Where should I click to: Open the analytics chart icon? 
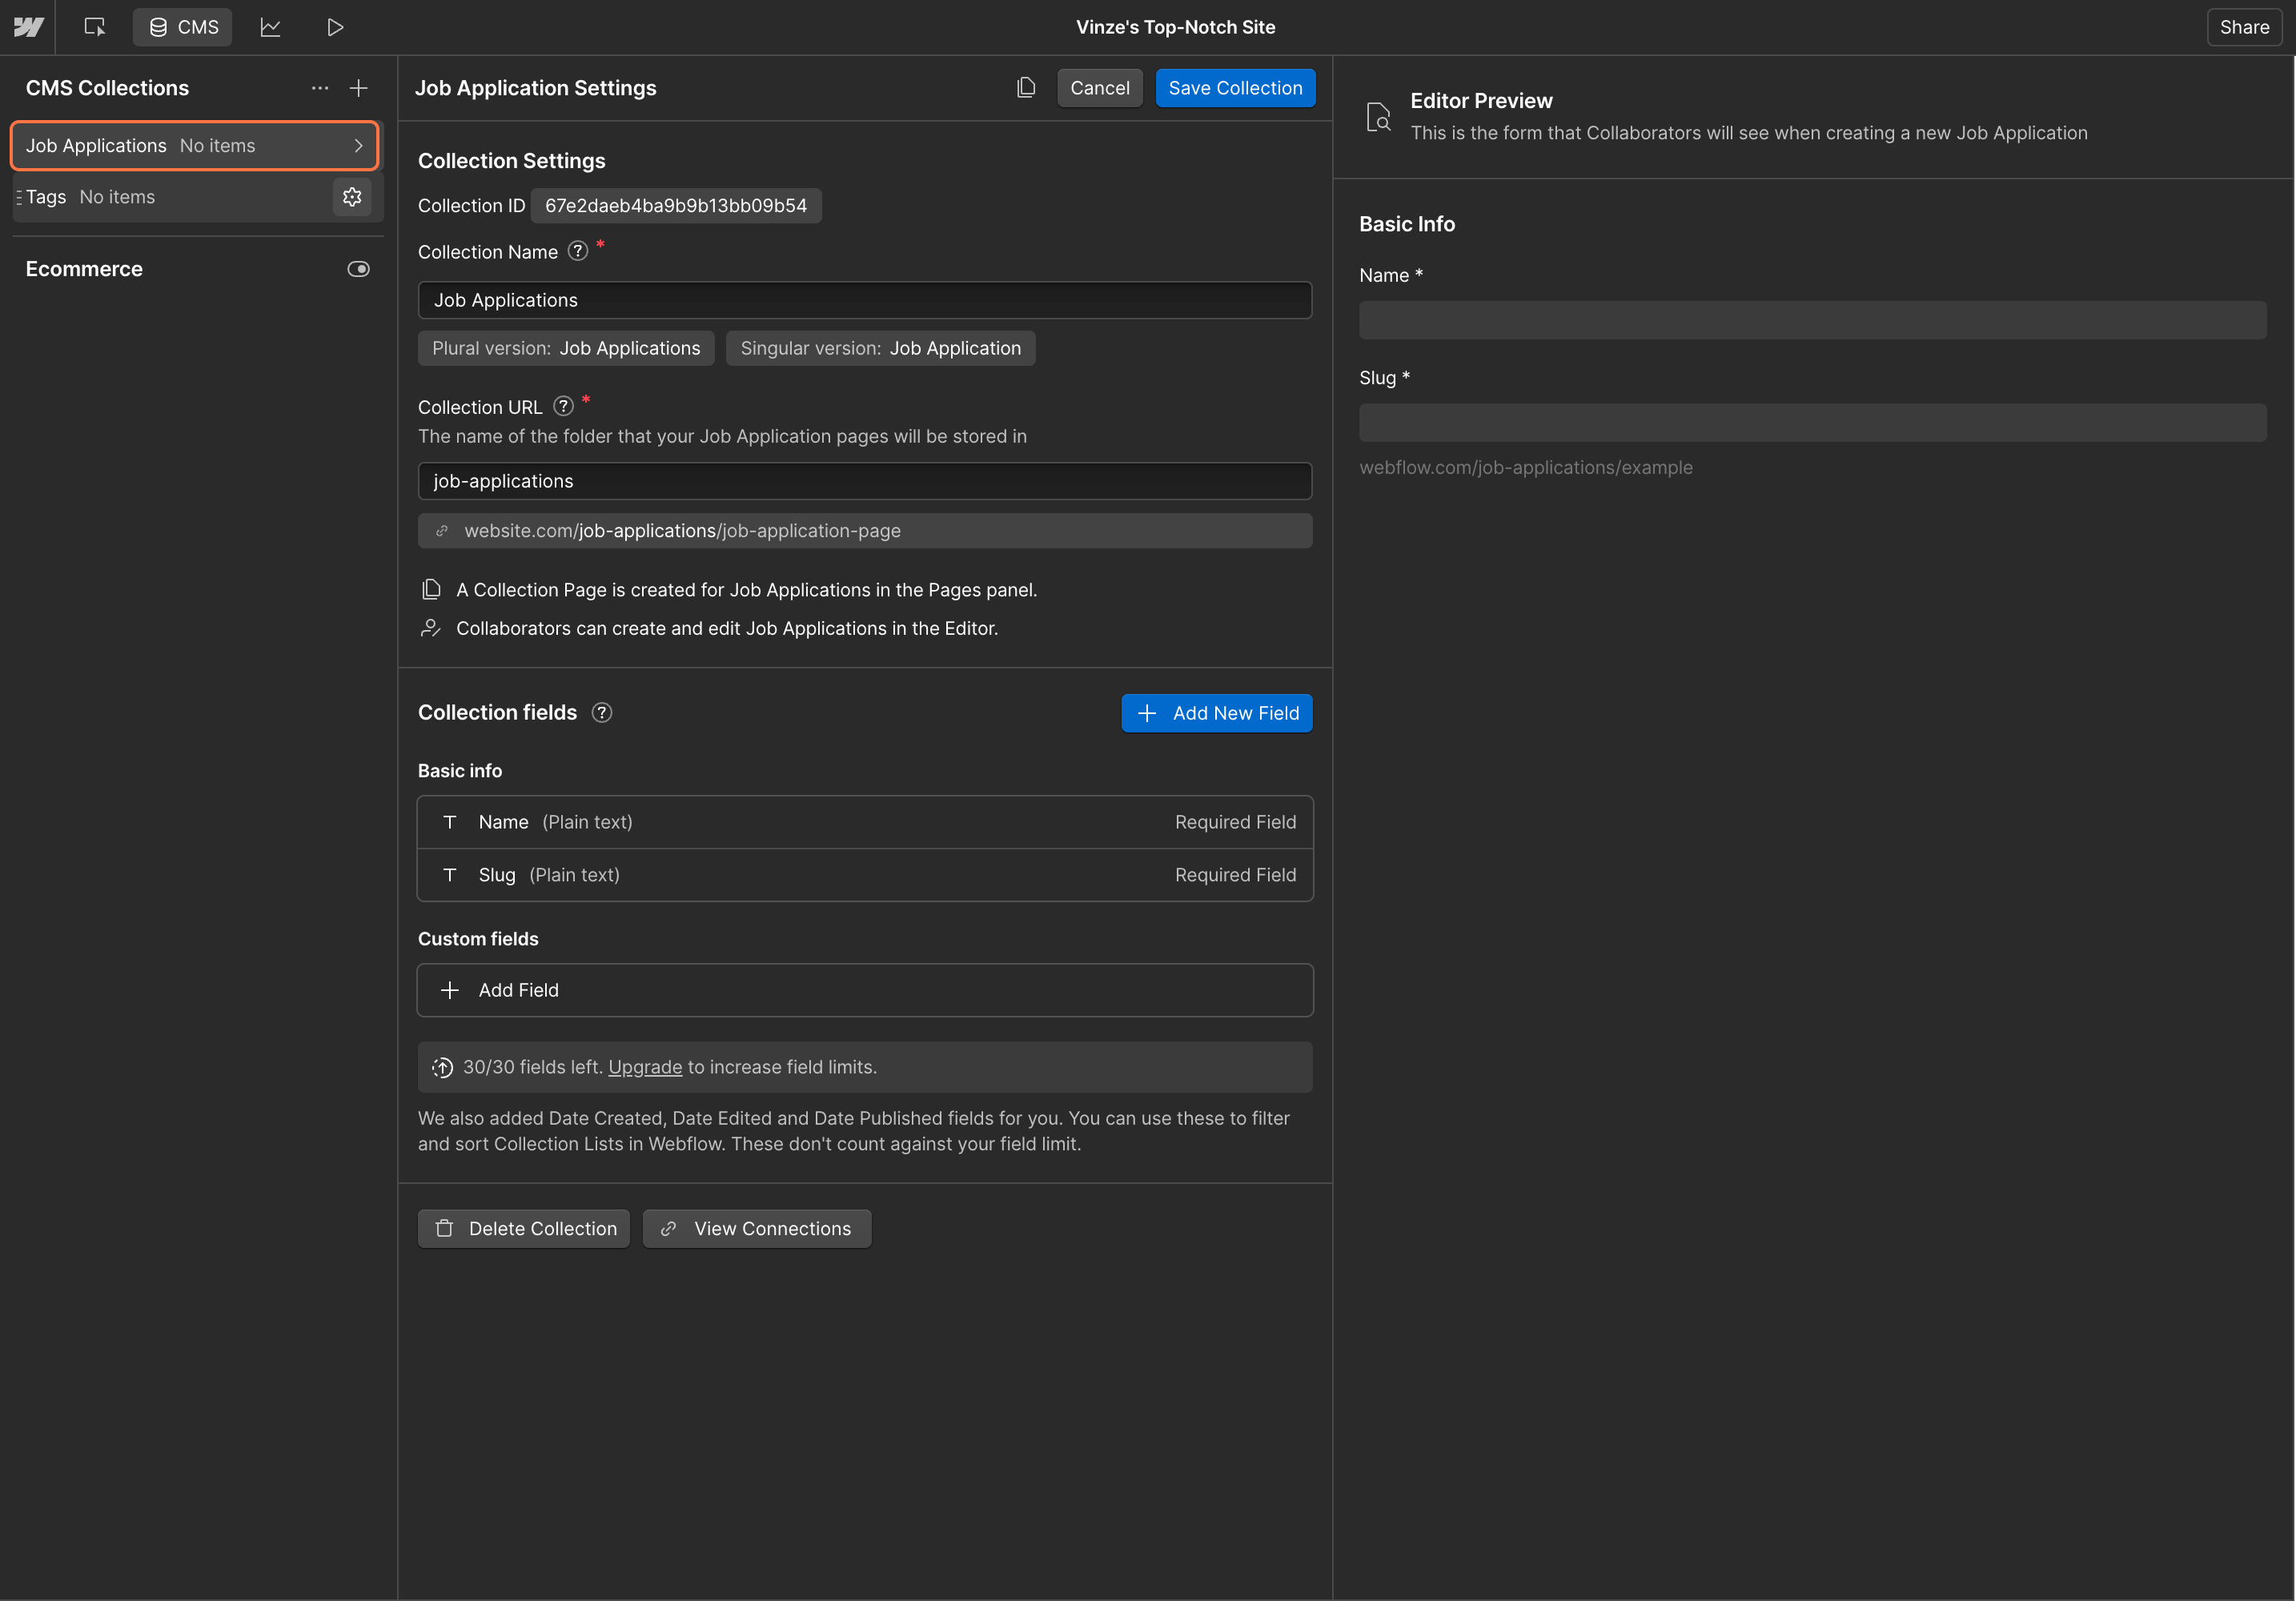[x=270, y=27]
